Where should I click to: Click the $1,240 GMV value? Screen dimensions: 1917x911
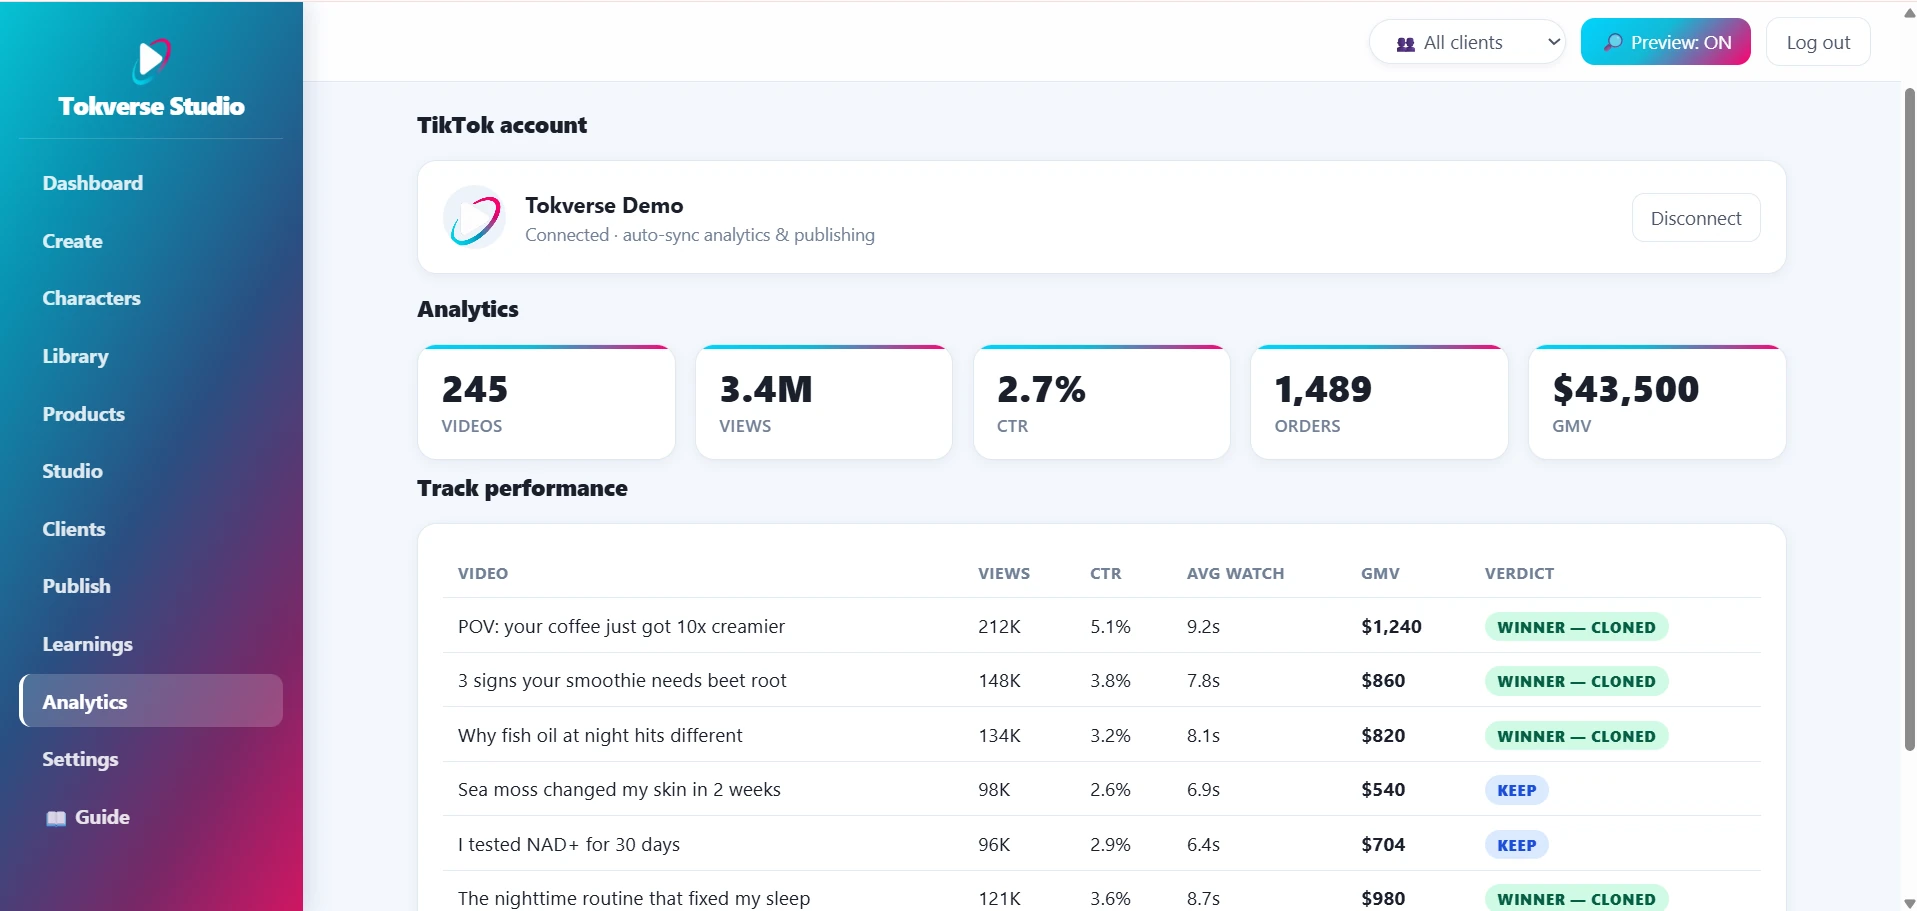tap(1391, 627)
